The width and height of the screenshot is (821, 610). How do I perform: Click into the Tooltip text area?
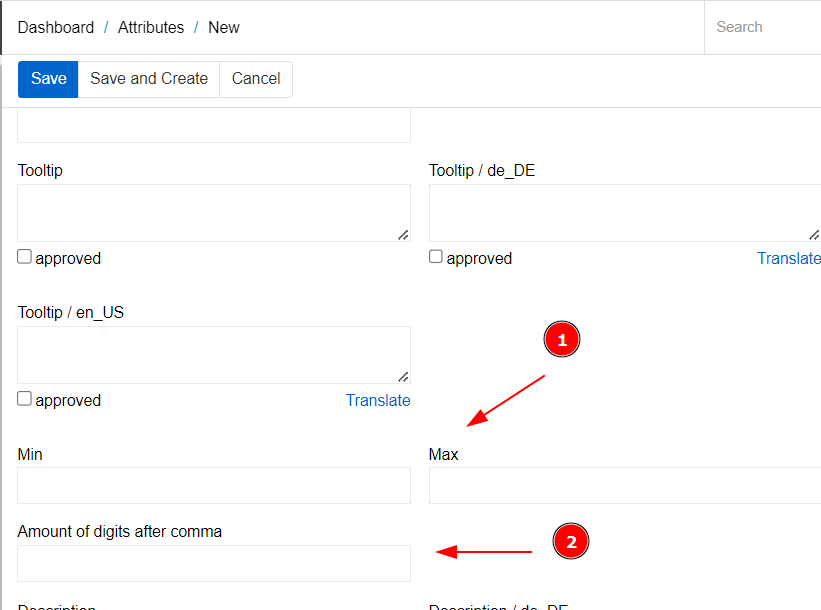pyautogui.click(x=214, y=213)
